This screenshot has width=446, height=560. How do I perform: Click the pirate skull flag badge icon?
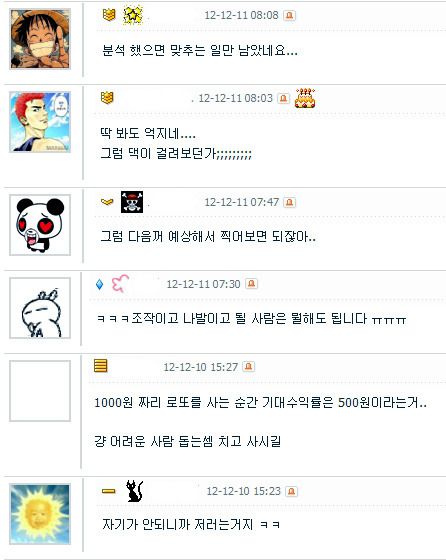click(x=132, y=202)
